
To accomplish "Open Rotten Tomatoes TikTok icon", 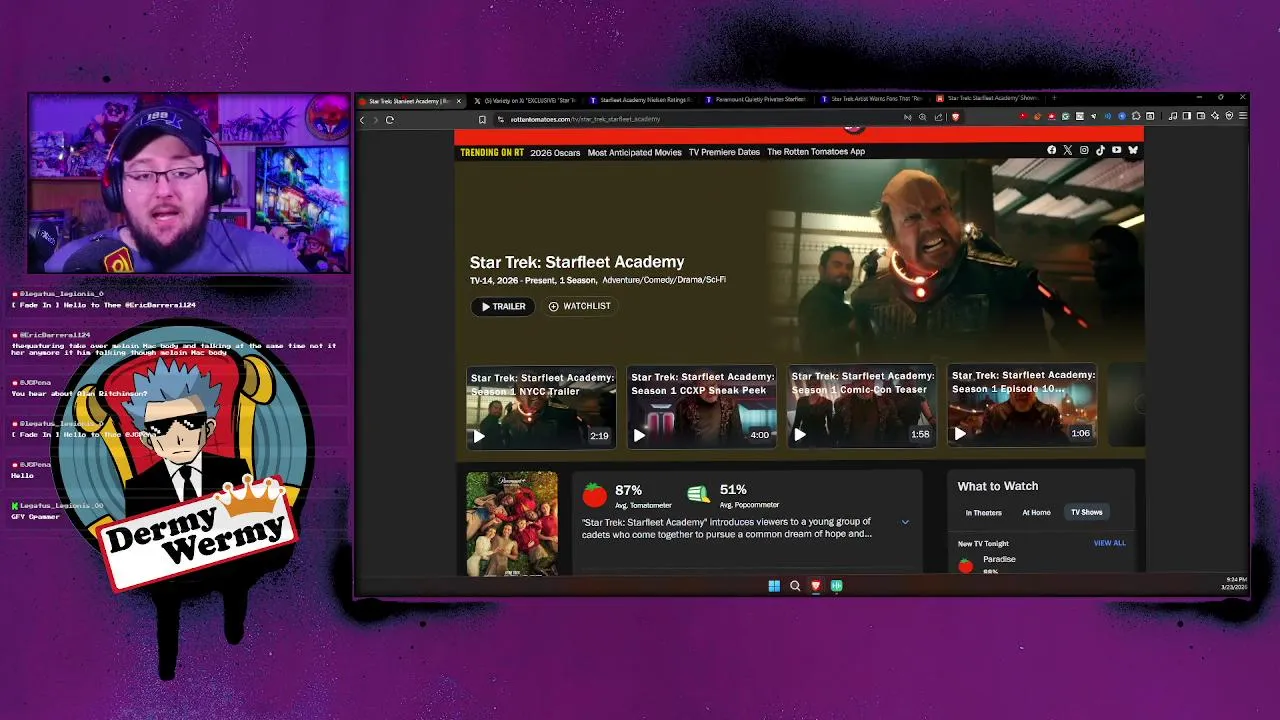I will click(1100, 150).
